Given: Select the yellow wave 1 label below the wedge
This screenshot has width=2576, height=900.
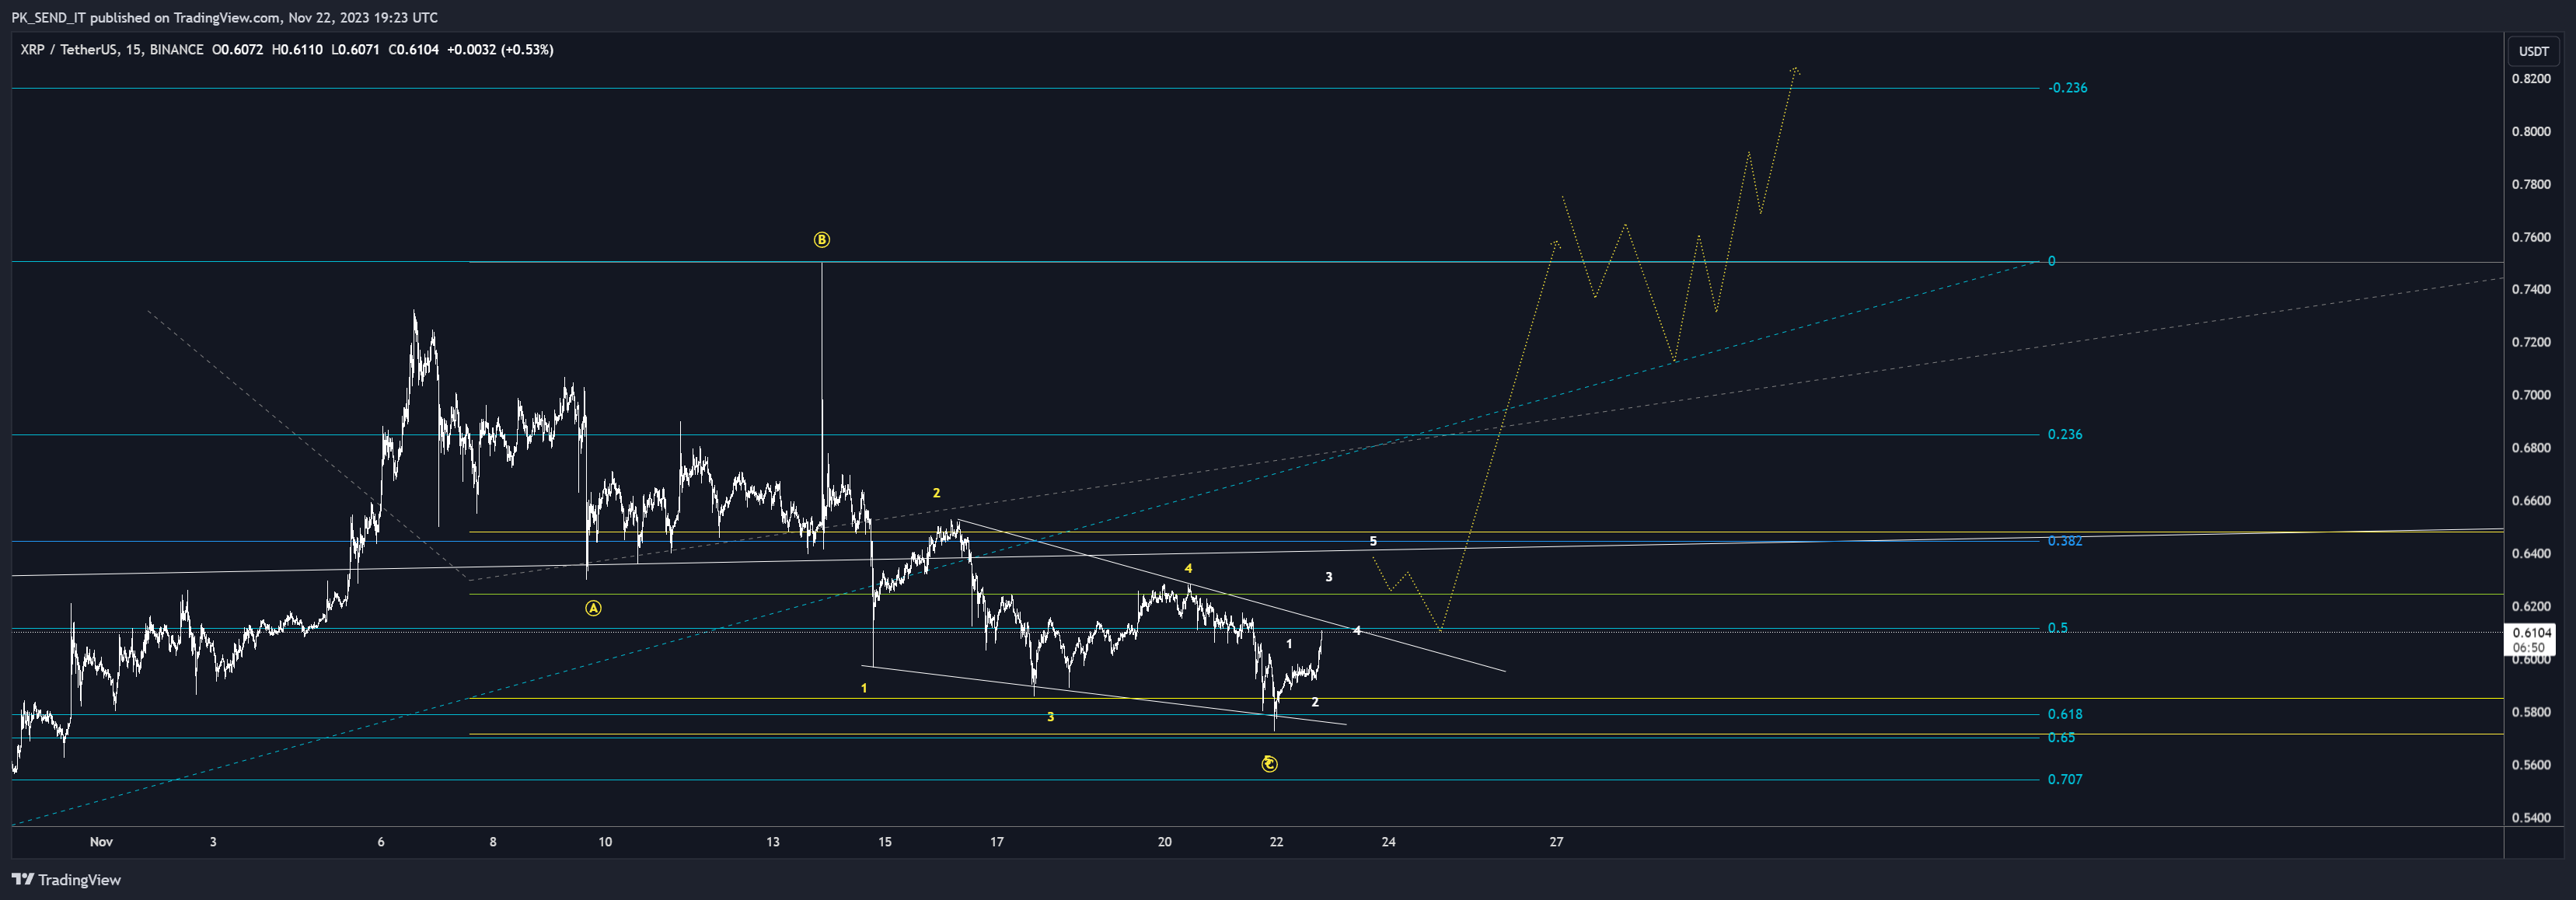Looking at the screenshot, I should (x=864, y=689).
